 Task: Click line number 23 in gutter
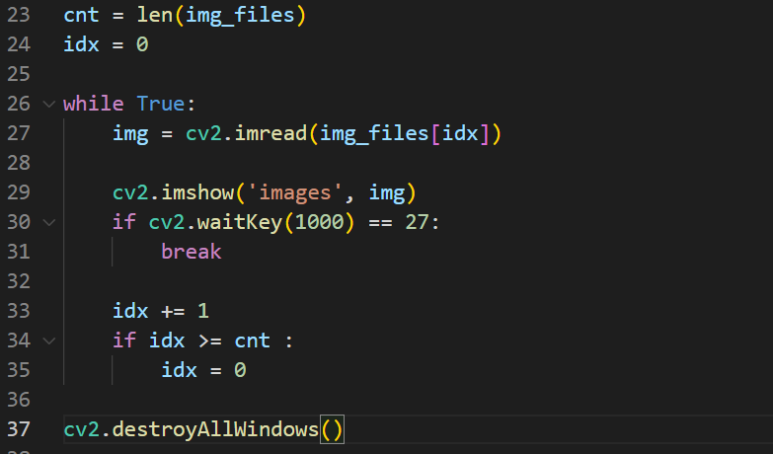coord(19,15)
